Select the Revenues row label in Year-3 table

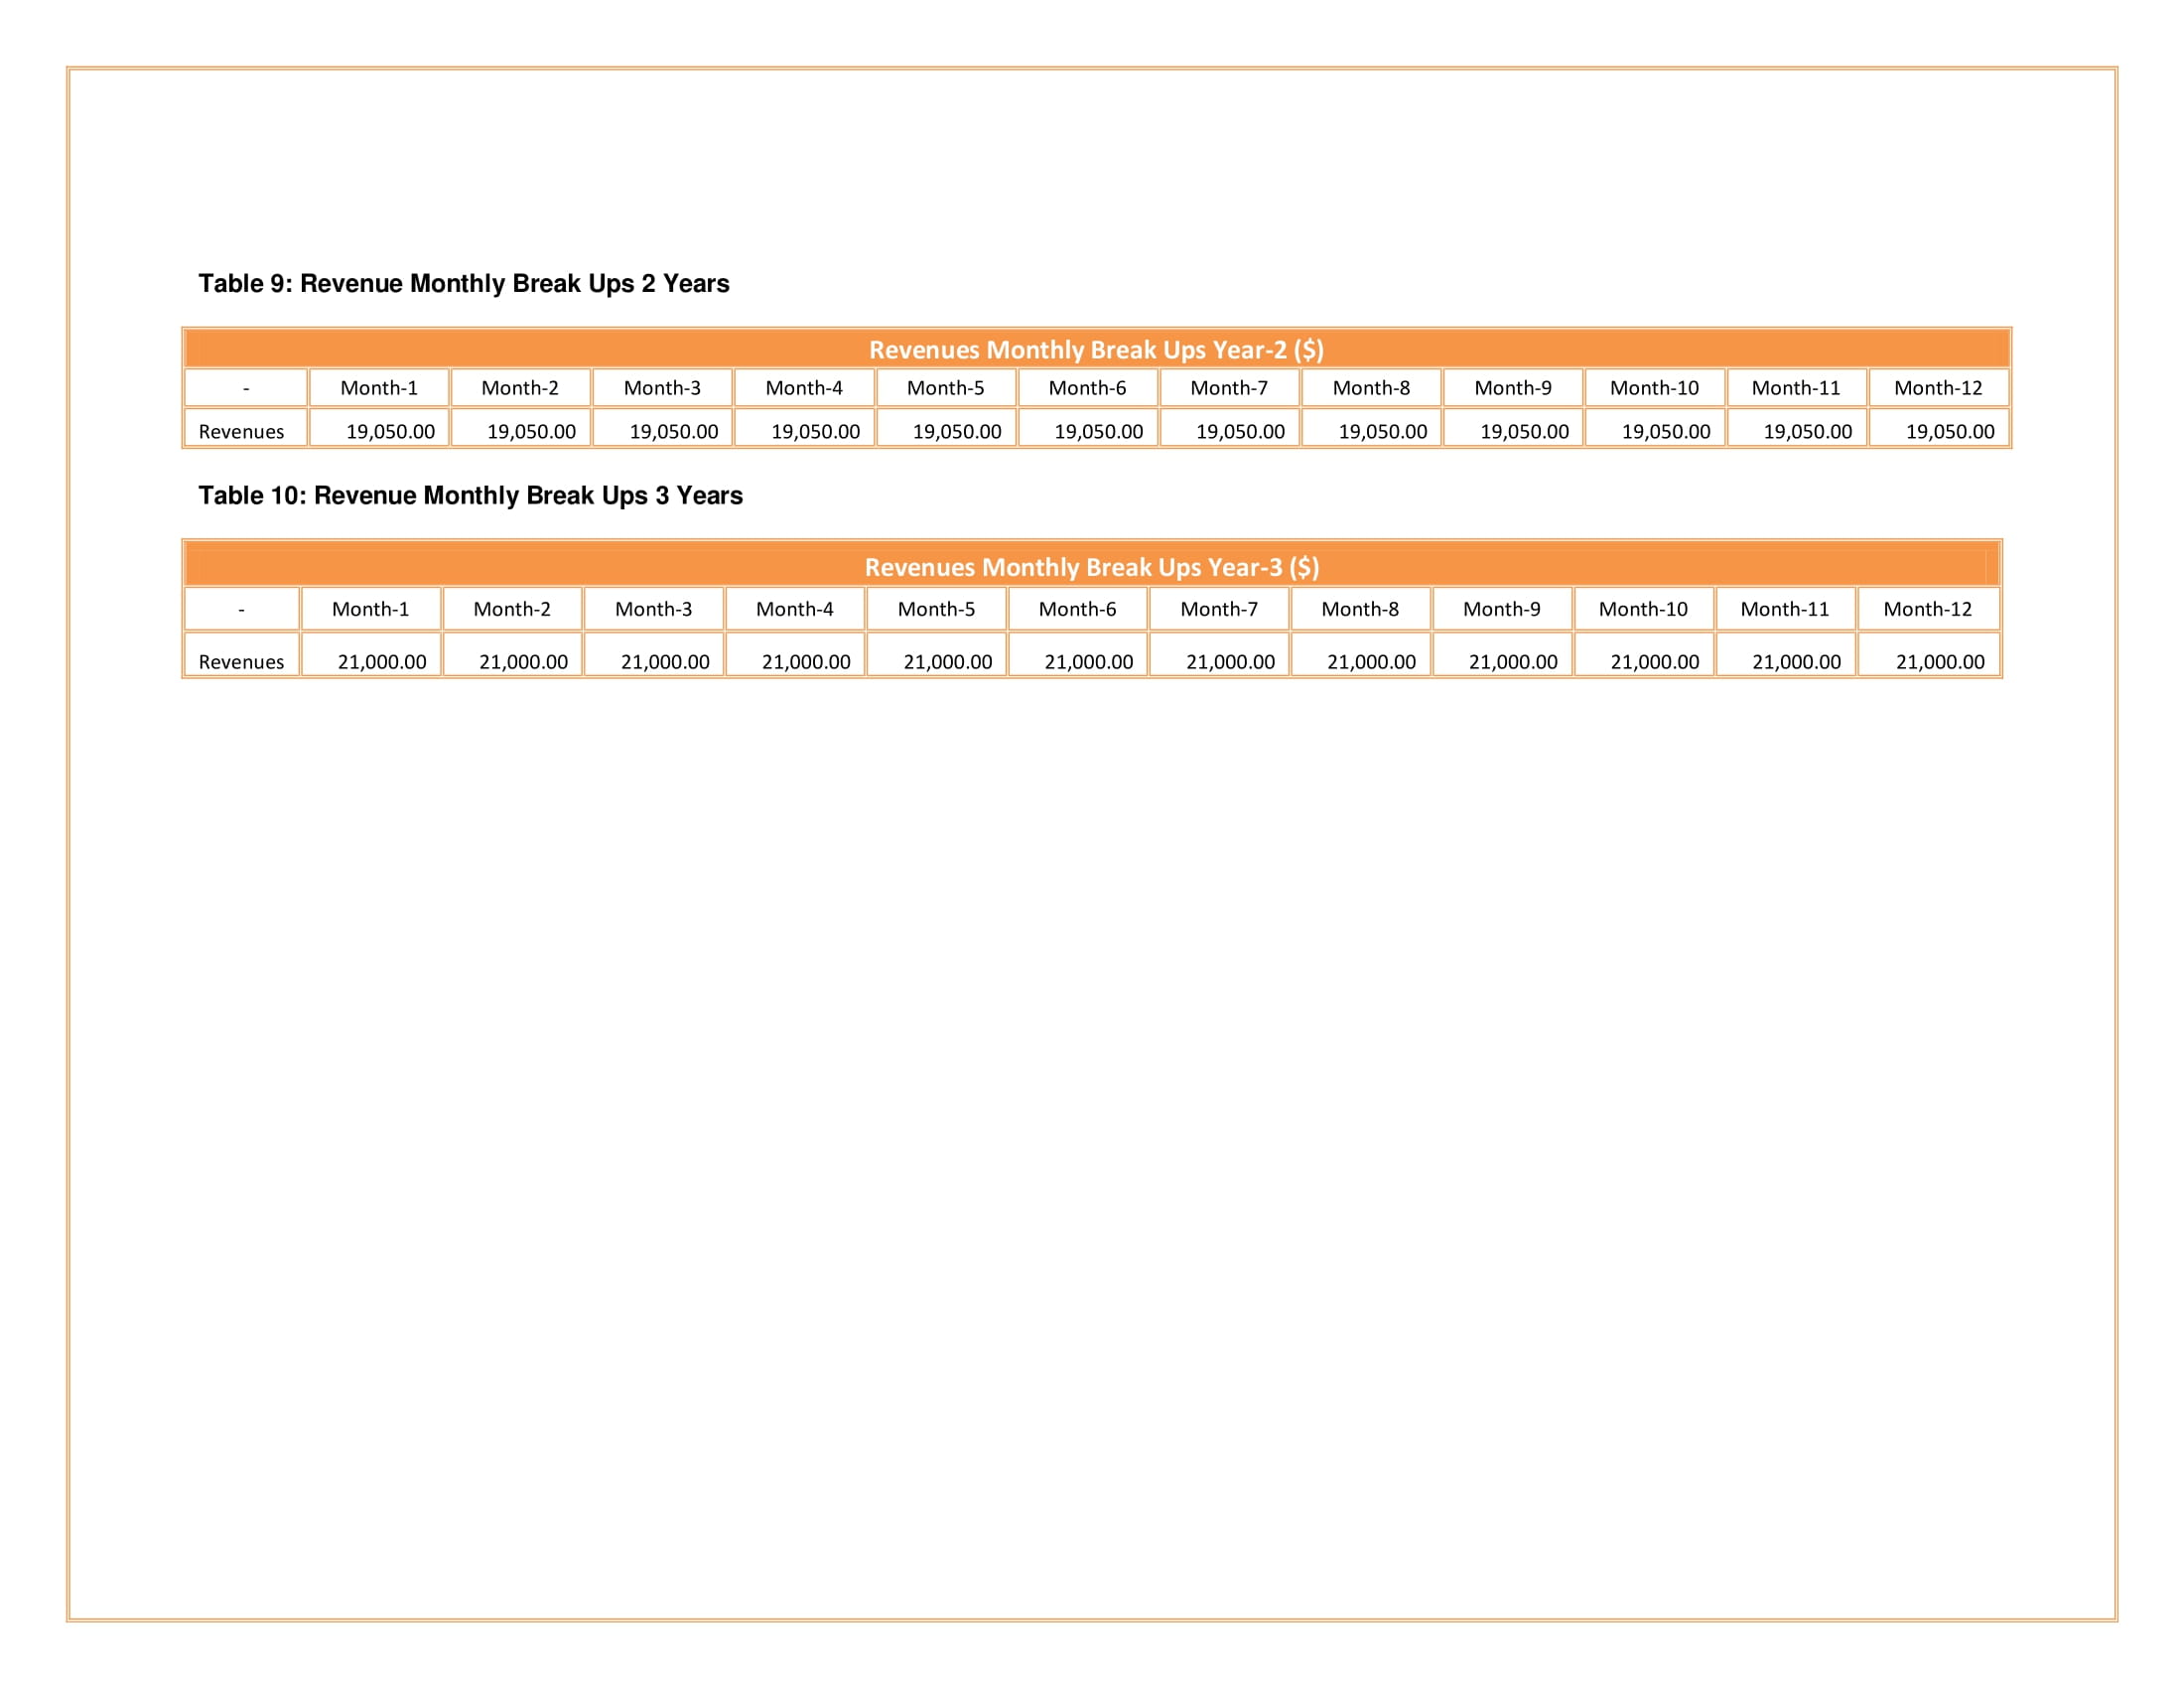tap(241, 662)
